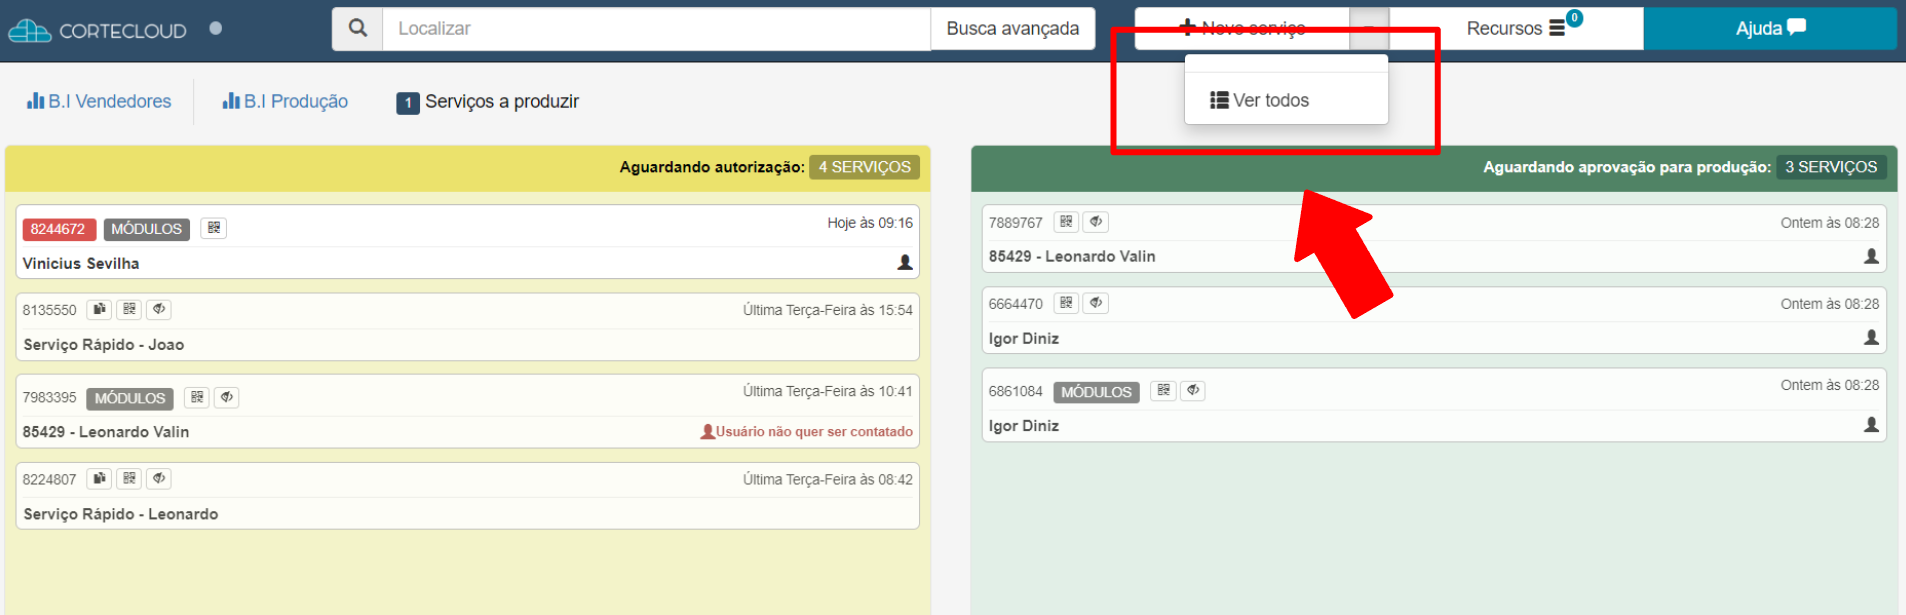Click QR code icon on service 8224807

click(129, 478)
